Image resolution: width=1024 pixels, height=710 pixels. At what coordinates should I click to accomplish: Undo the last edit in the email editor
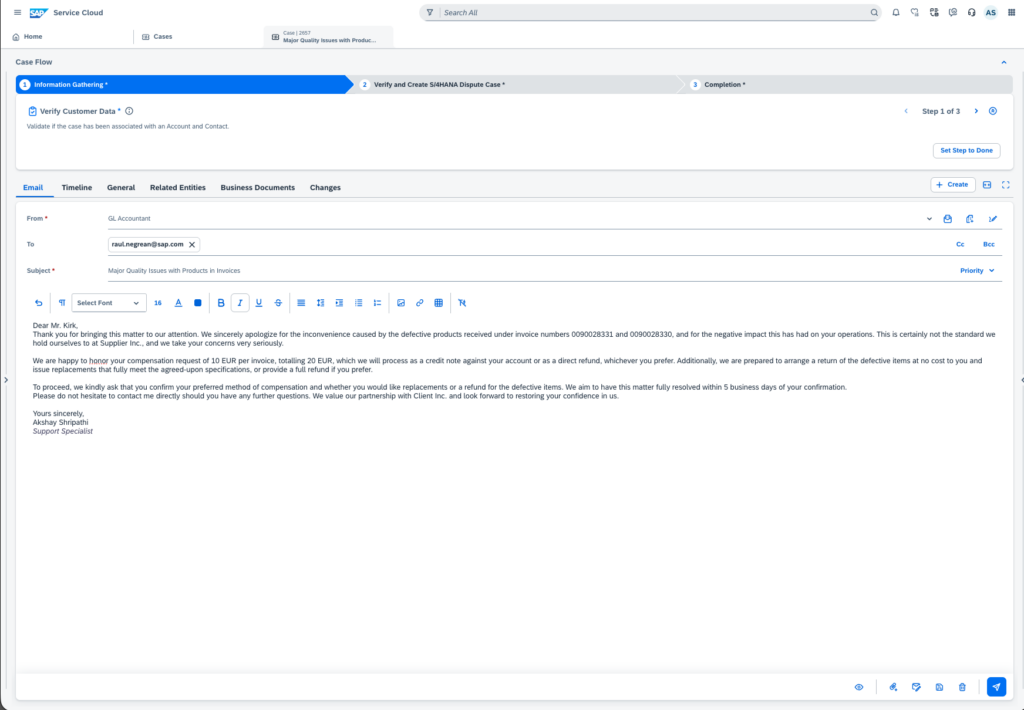39,302
